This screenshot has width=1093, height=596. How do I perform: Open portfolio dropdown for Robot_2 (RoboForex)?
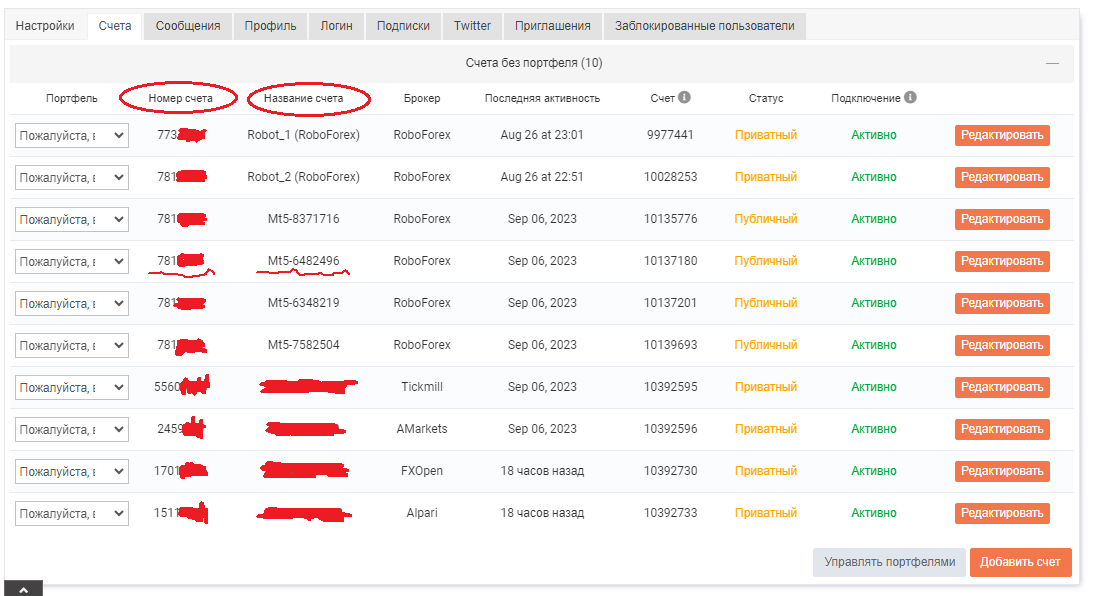point(72,177)
